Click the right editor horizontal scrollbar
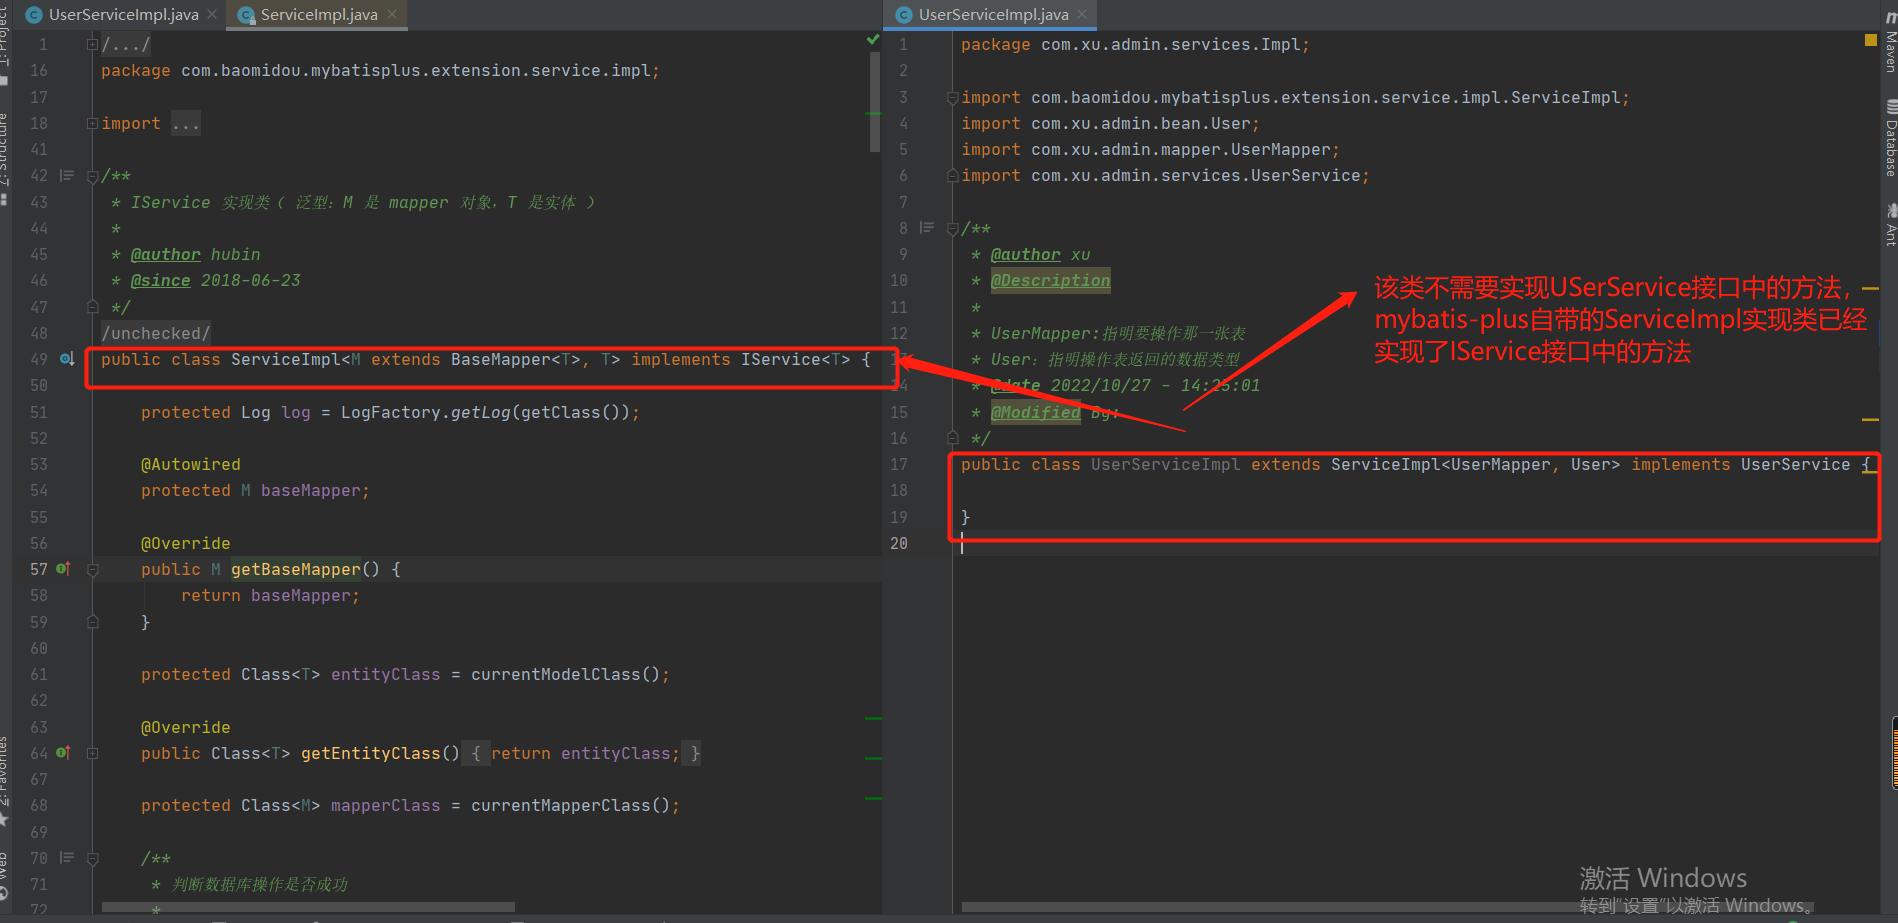This screenshot has width=1898, height=923. point(1387,907)
